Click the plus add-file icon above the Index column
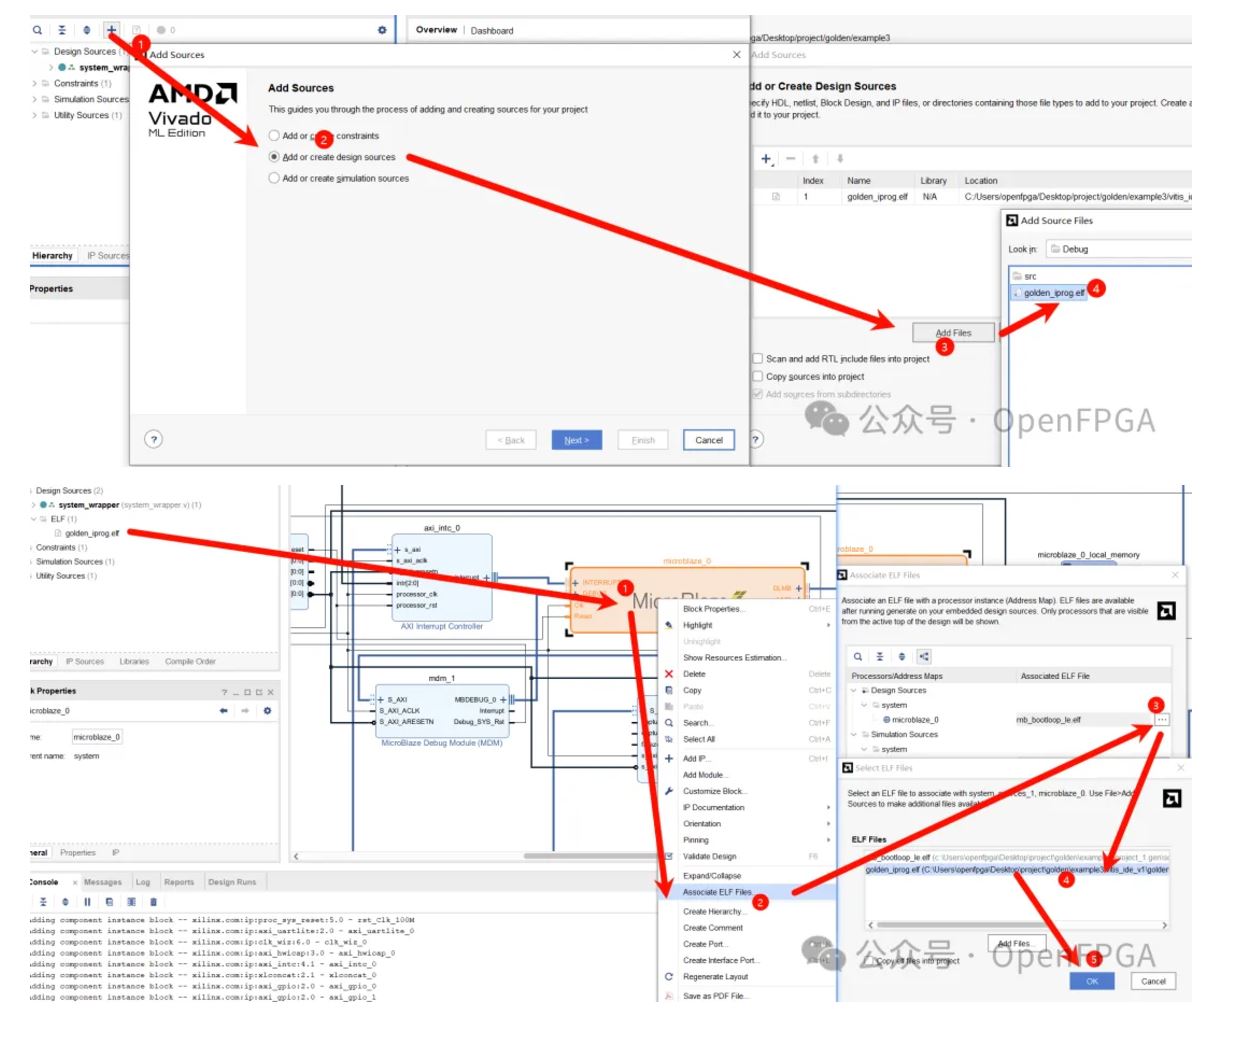 click(766, 158)
